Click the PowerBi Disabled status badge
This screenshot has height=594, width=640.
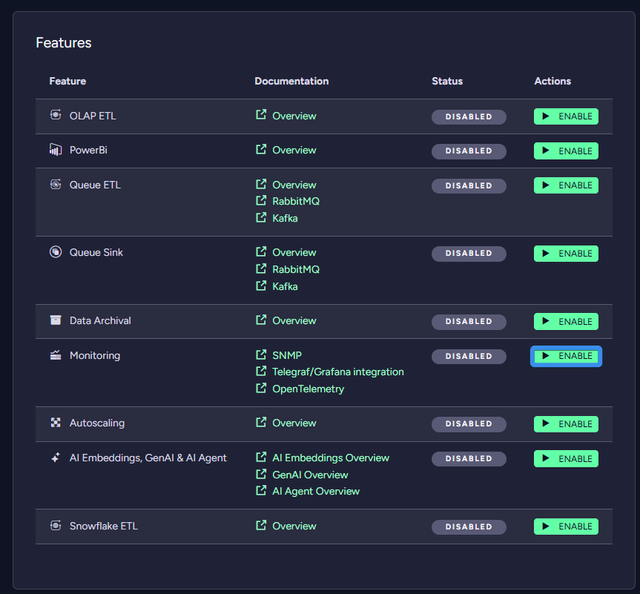tap(469, 151)
